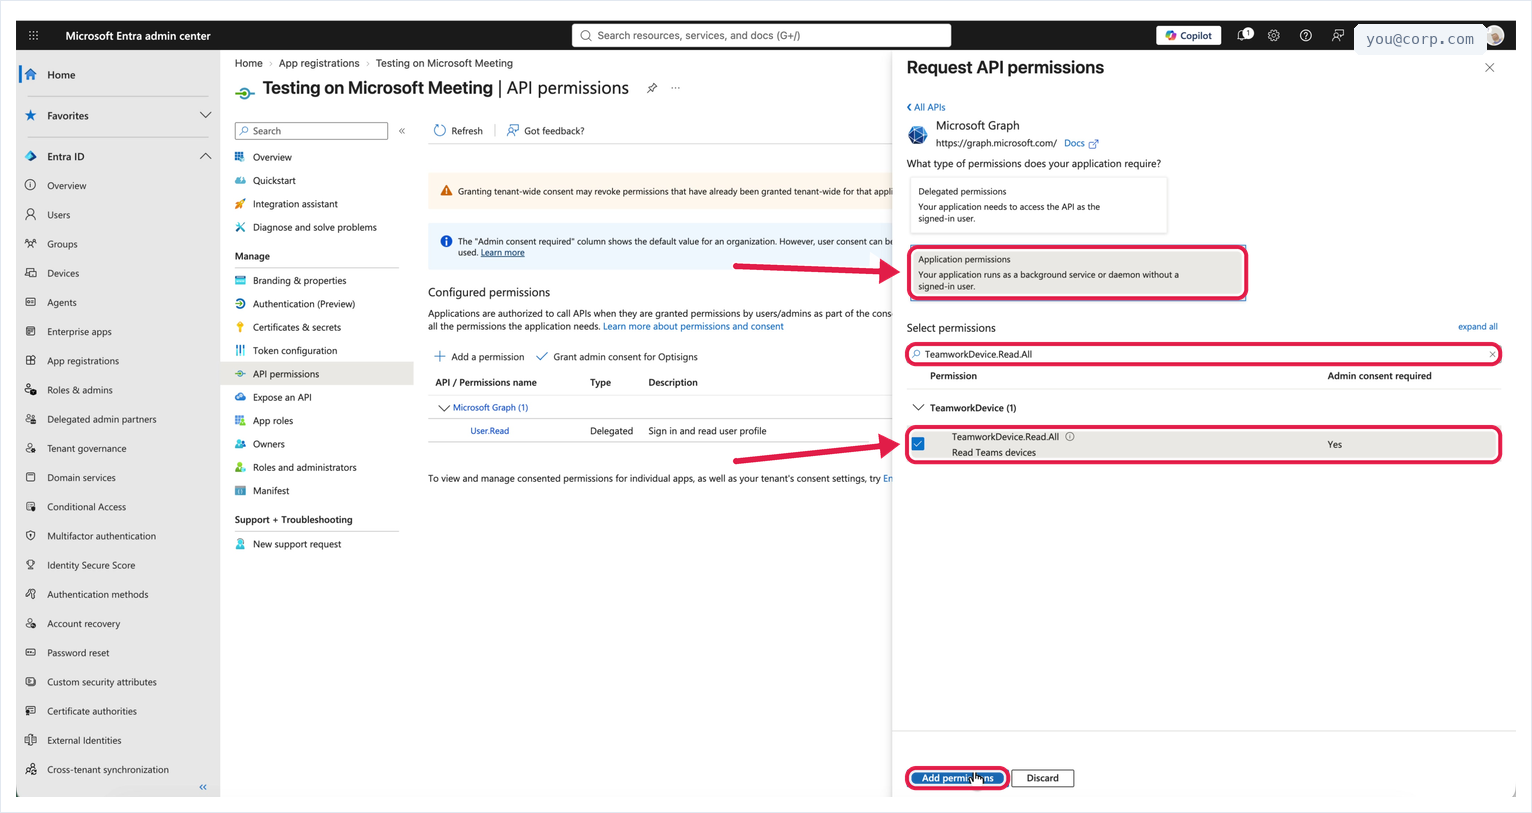Collapse the left navigation with double chevron
This screenshot has height=813, width=1532.
pyautogui.click(x=203, y=787)
